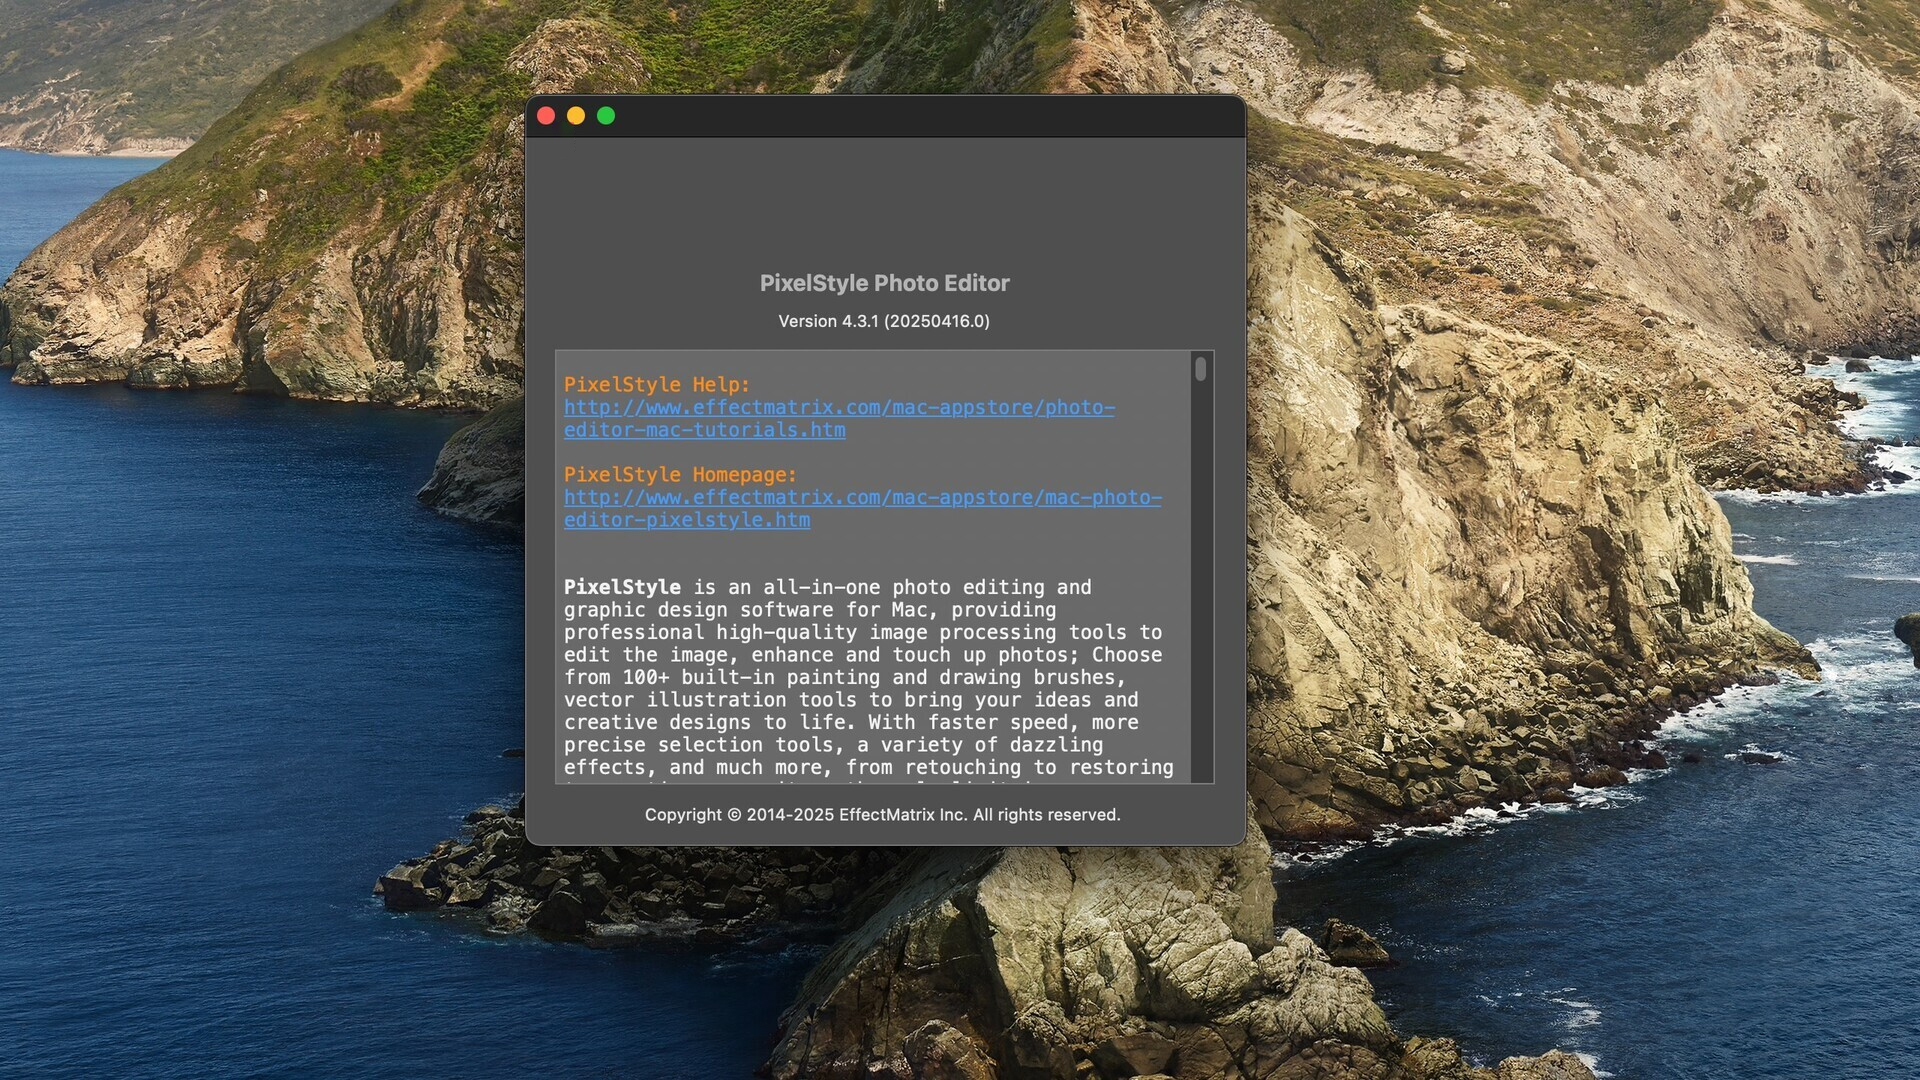This screenshot has width=1920, height=1080.
Task: Click the mac-photo-editor-pixelstyle.htm hyperlink text
Action: point(687,520)
